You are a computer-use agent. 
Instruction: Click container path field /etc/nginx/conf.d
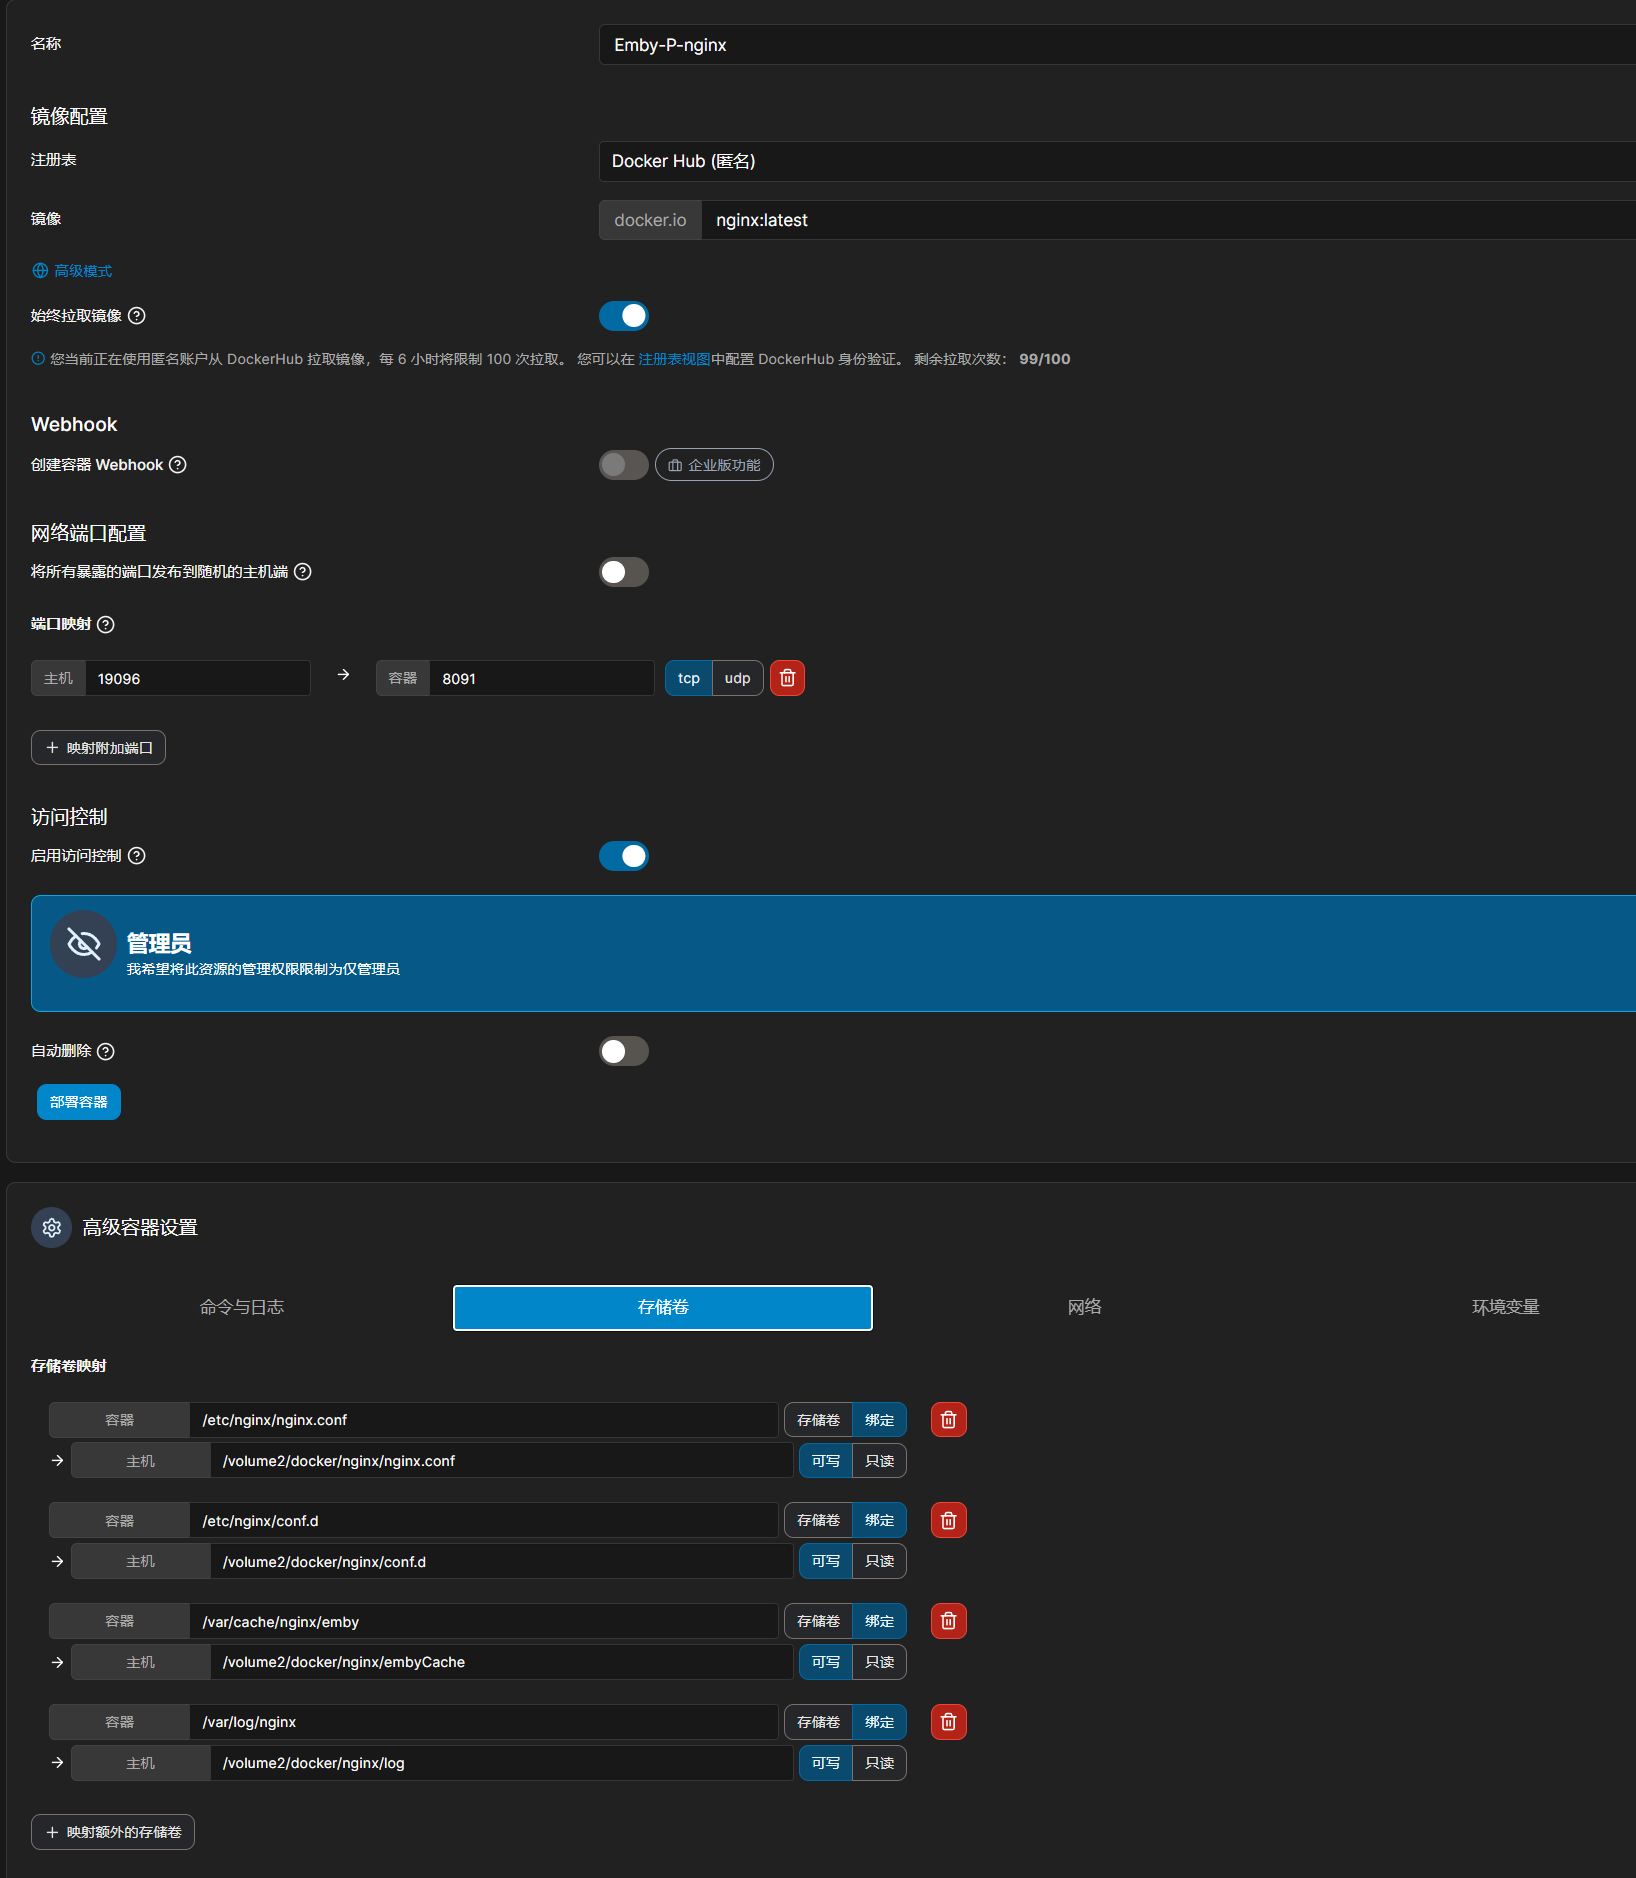(483, 1521)
